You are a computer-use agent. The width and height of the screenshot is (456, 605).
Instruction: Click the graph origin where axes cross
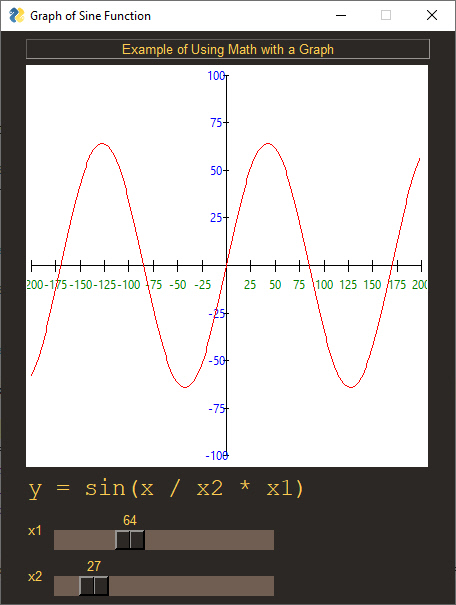[226, 265]
